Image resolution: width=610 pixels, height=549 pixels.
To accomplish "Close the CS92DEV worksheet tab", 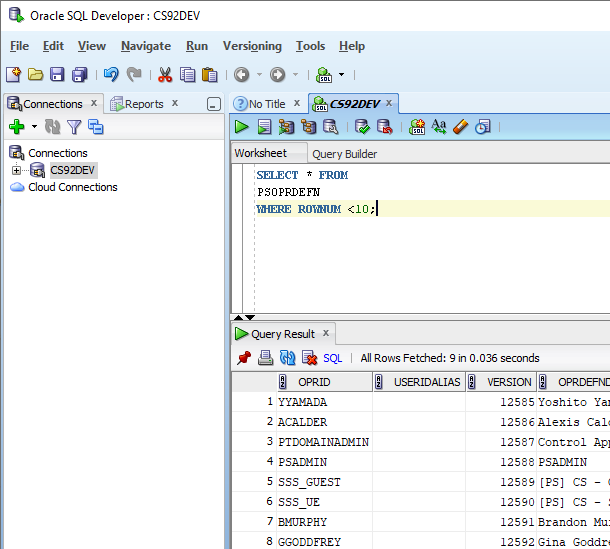I will pos(389,103).
